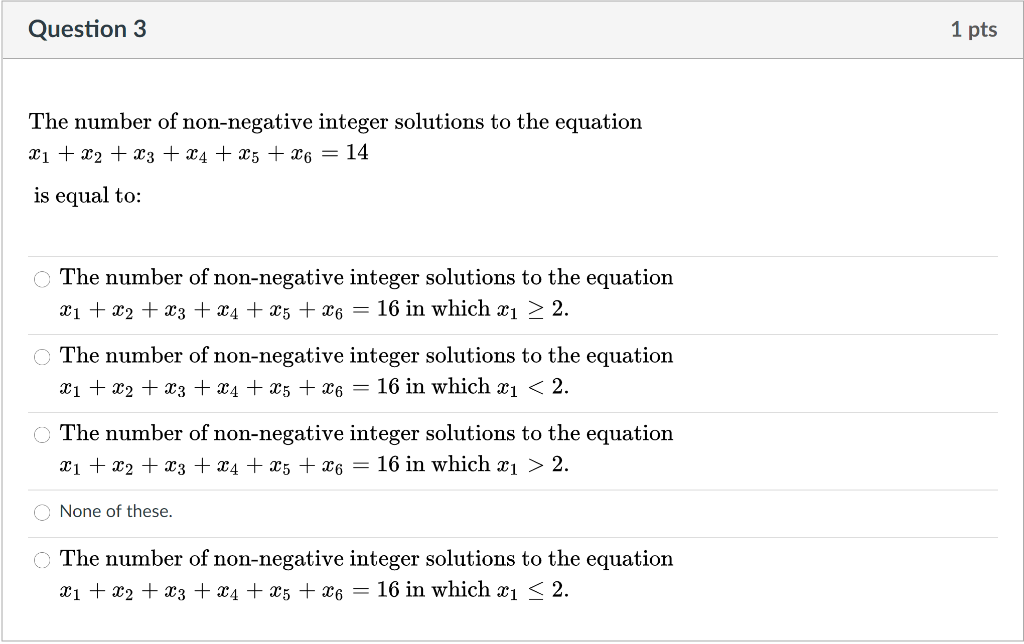Select the None of these radio button
Image resolution: width=1024 pixels, height=644 pixels.
(x=41, y=512)
